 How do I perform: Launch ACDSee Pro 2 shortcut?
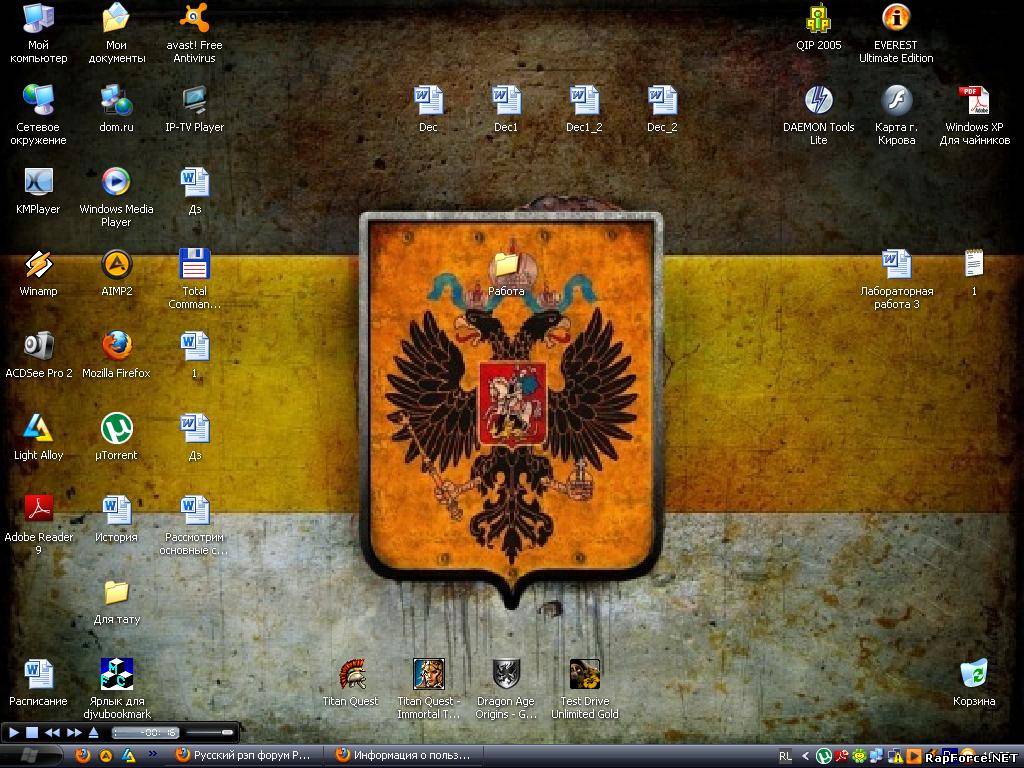click(x=38, y=356)
